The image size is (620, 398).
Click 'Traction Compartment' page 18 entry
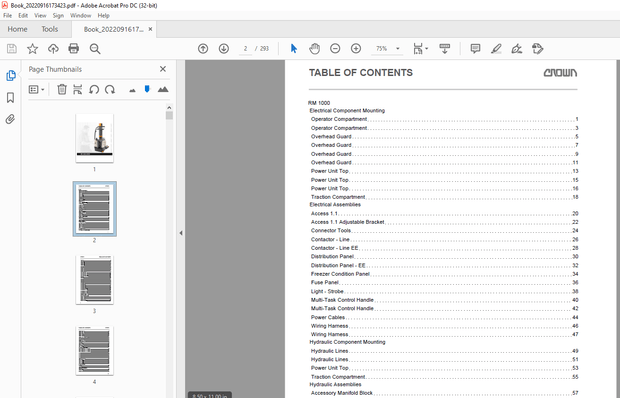coord(444,197)
